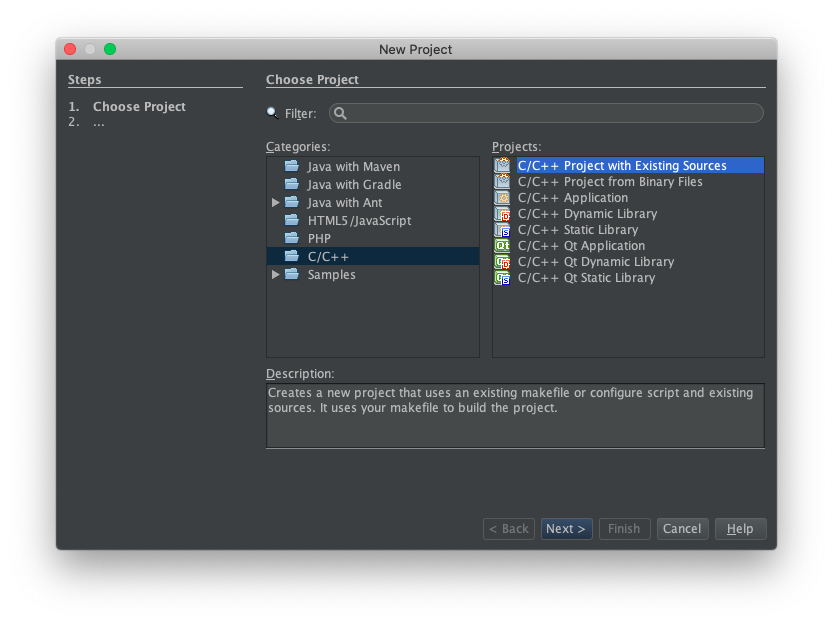Viewport: 833px width, 624px height.
Task: Click the magnifier icon beside Filter label
Action: click(273, 113)
